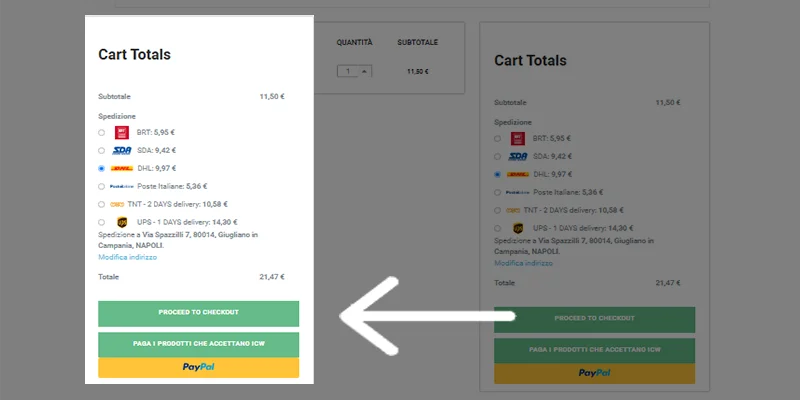Pick TNT 2 DAYS delivery radio in highlighted panel
The width and height of the screenshot is (800, 400).
click(x=102, y=204)
